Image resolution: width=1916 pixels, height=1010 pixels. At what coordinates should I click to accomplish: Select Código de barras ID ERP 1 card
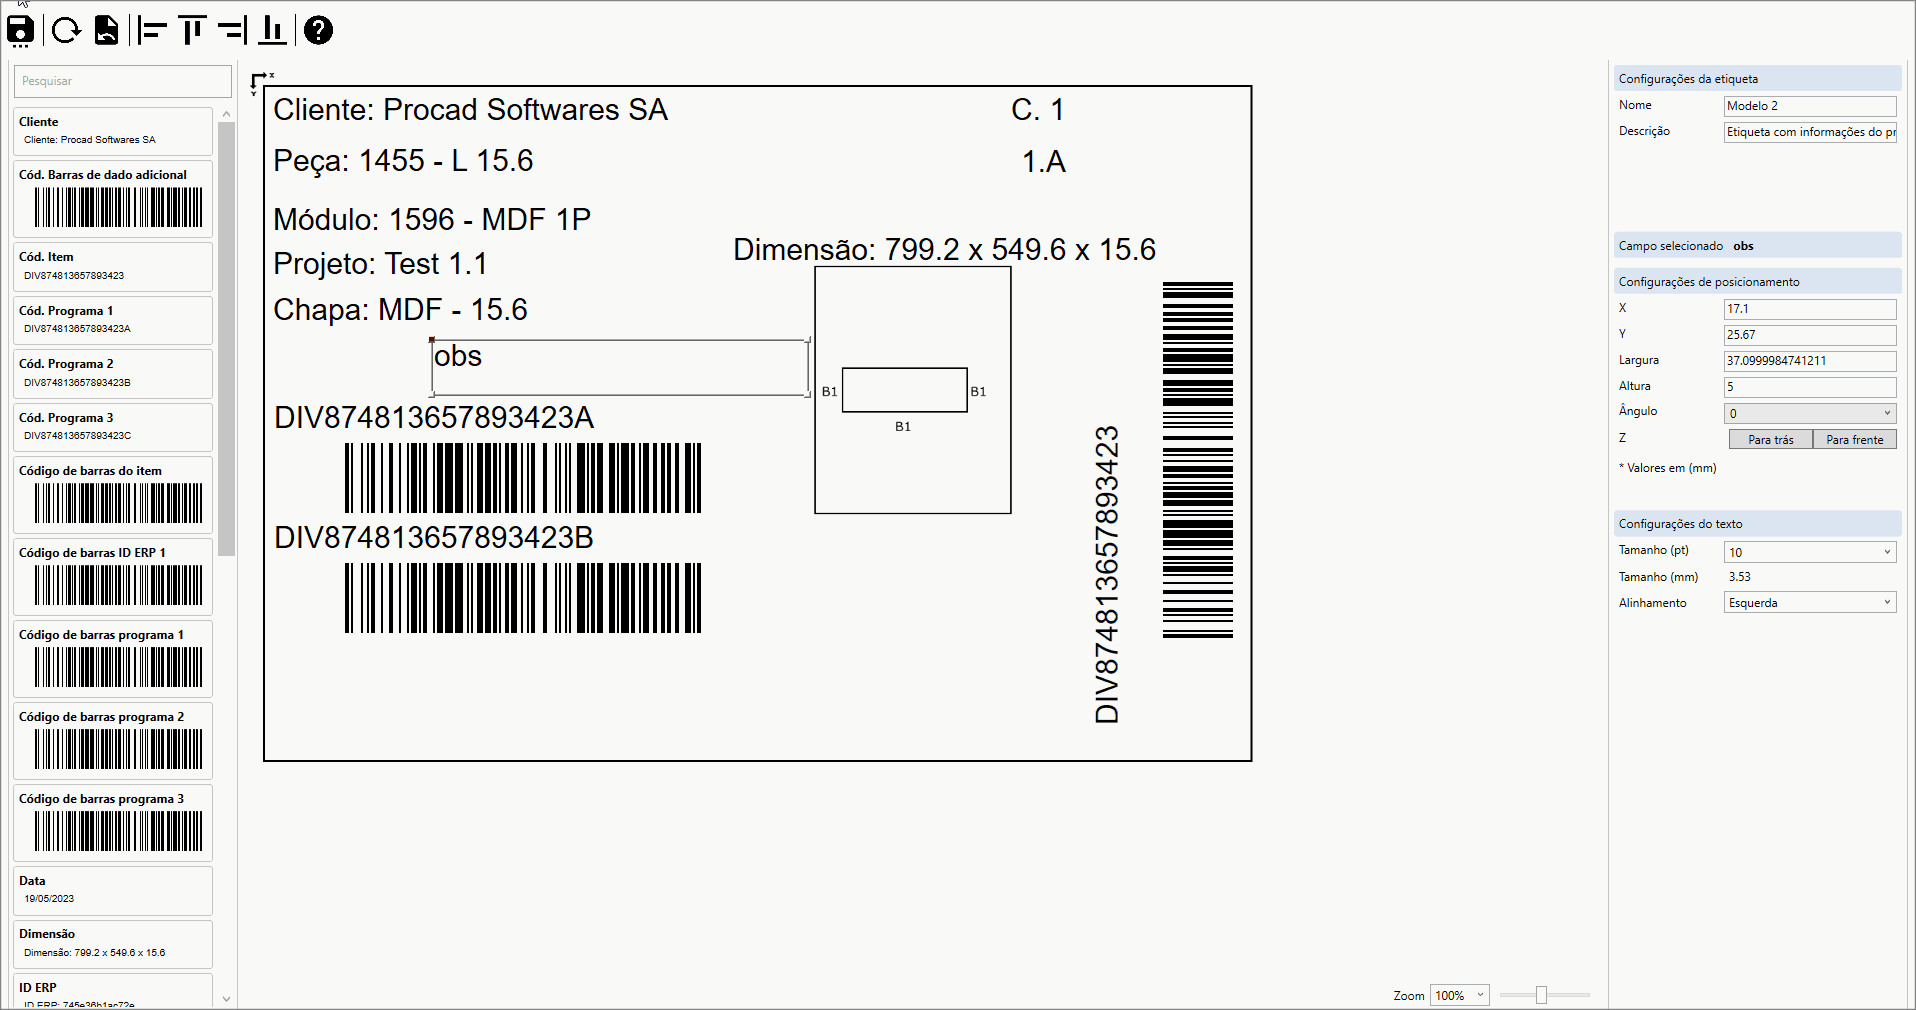click(x=113, y=577)
